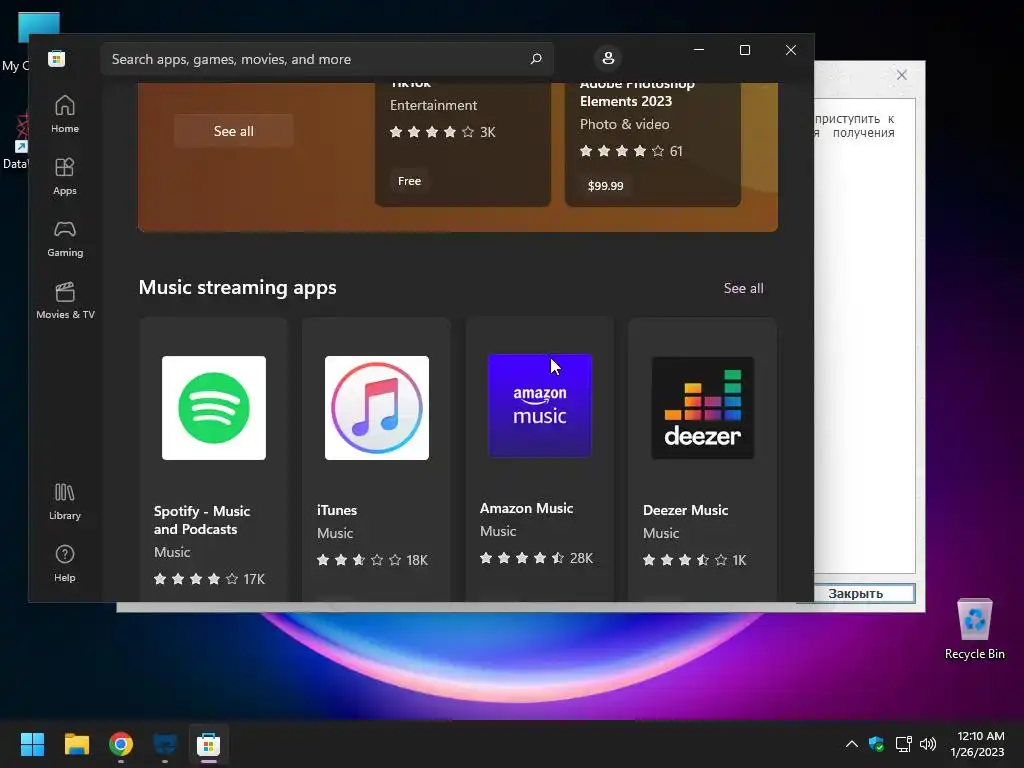Image resolution: width=1024 pixels, height=768 pixels.
Task: Click the iTunes app title
Action: tap(337, 510)
